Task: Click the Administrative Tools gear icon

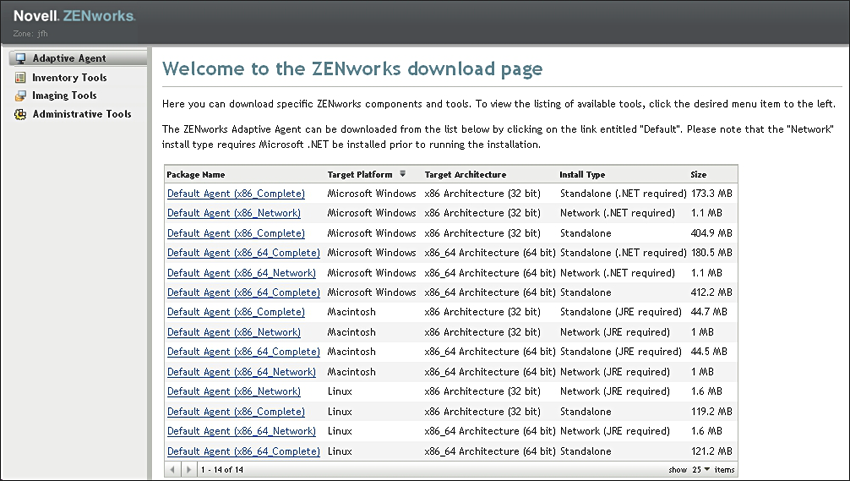Action: [x=20, y=114]
